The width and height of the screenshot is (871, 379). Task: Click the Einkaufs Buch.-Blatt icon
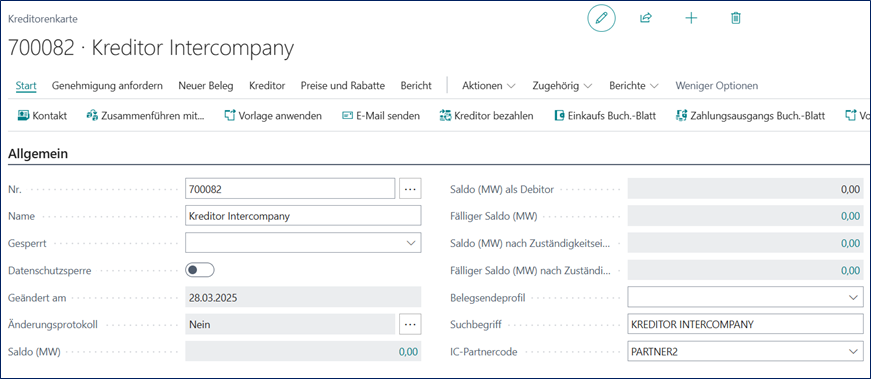click(x=559, y=116)
